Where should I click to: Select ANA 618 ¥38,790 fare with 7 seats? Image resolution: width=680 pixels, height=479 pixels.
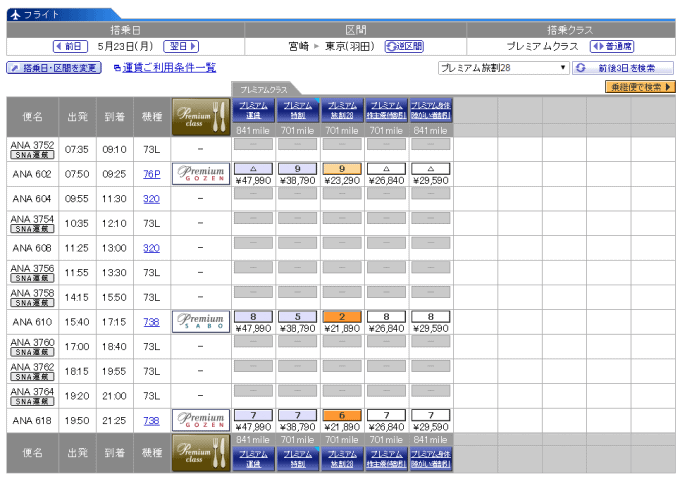(x=298, y=415)
